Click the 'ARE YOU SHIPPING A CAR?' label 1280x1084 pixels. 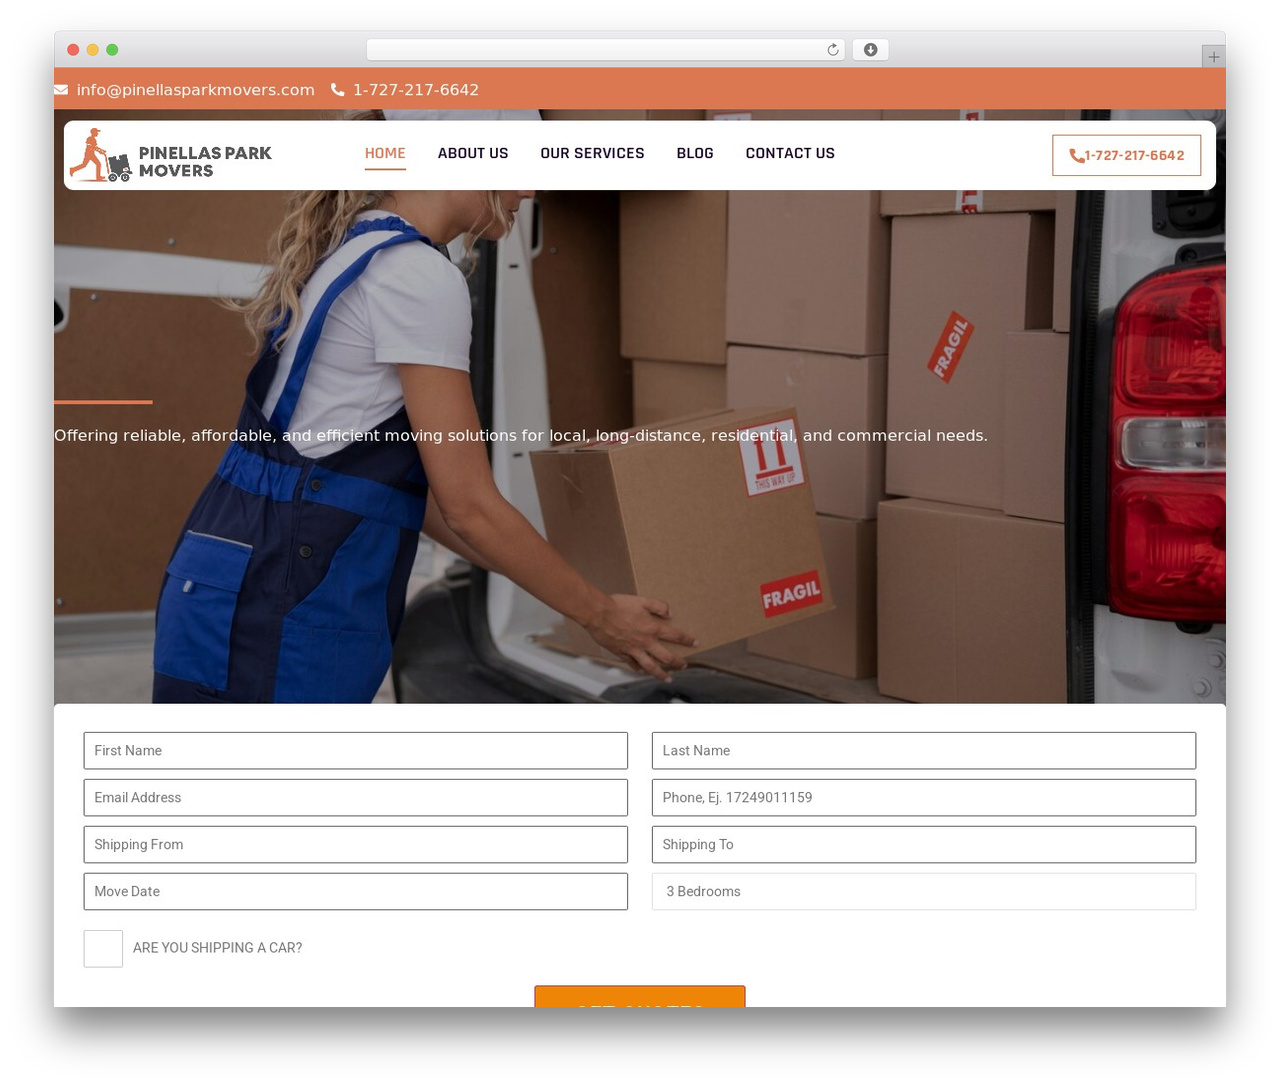[x=217, y=948]
